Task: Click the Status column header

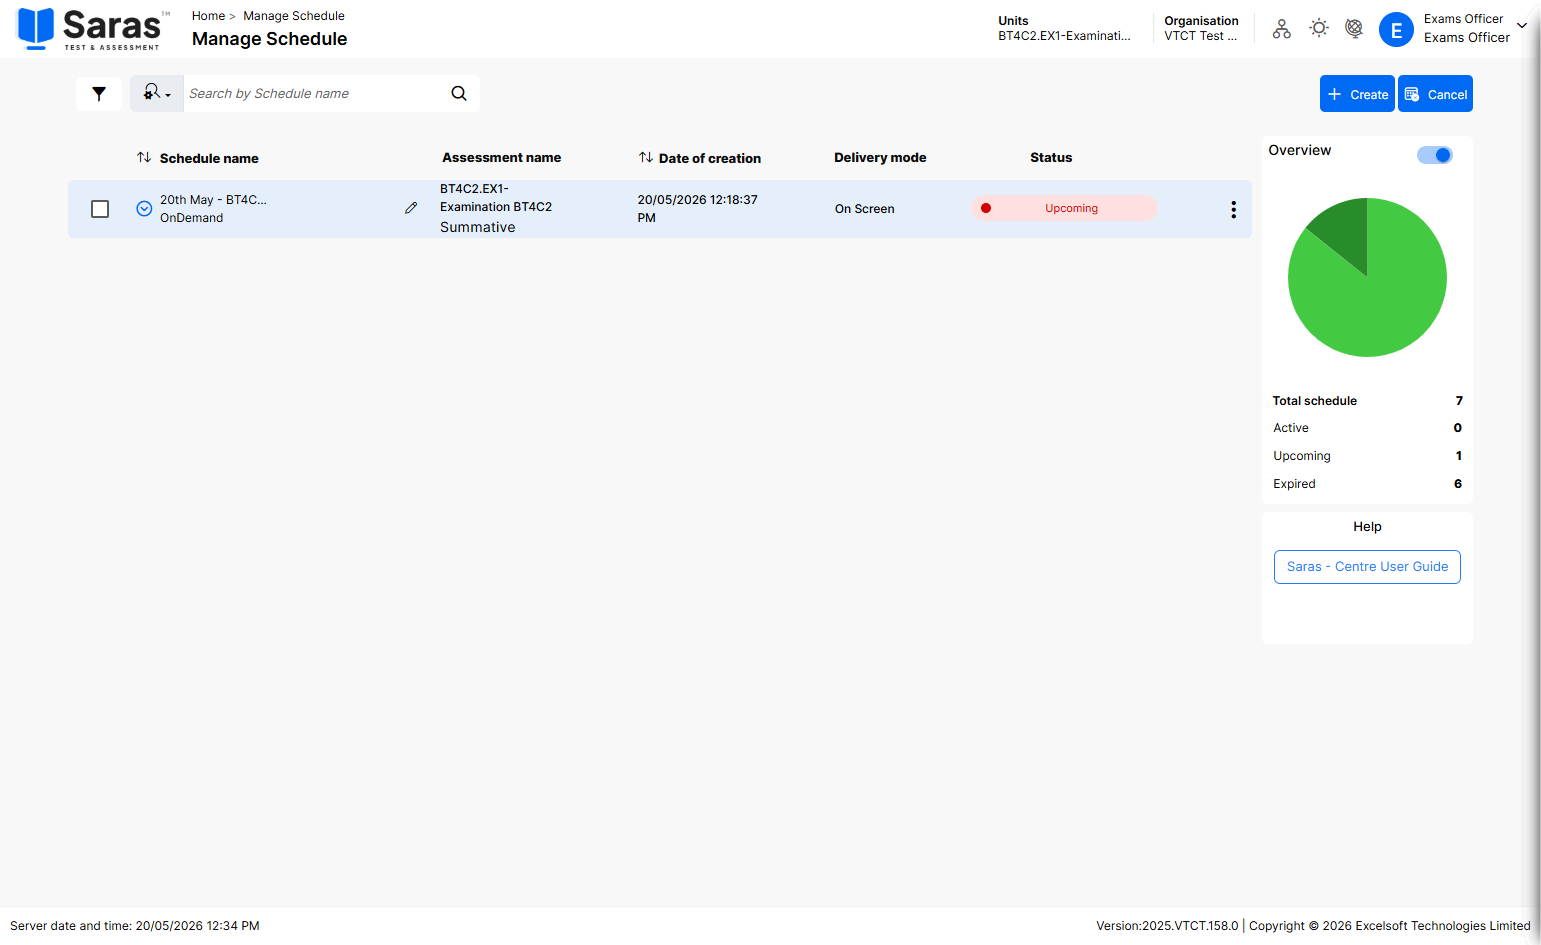Action: 1051,157
